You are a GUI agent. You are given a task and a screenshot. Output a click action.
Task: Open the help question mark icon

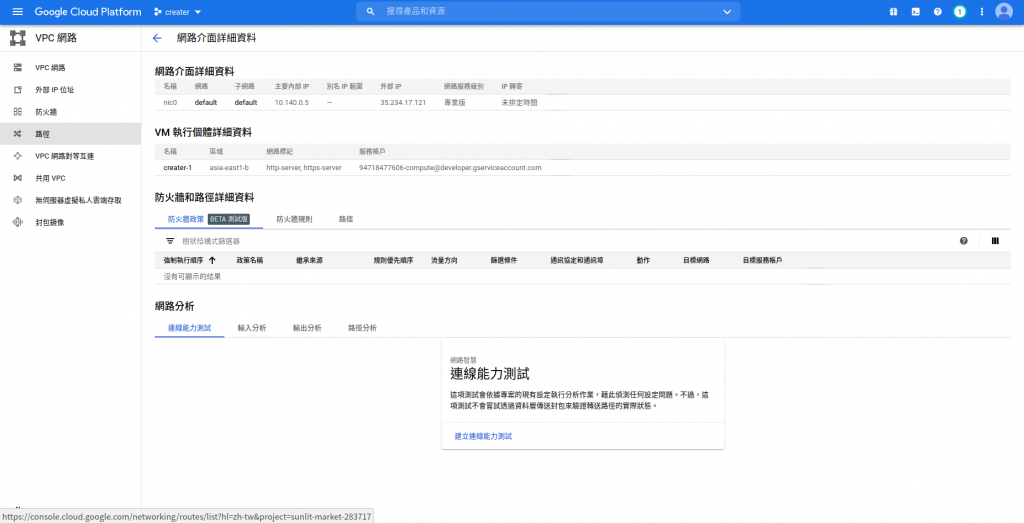point(938,12)
